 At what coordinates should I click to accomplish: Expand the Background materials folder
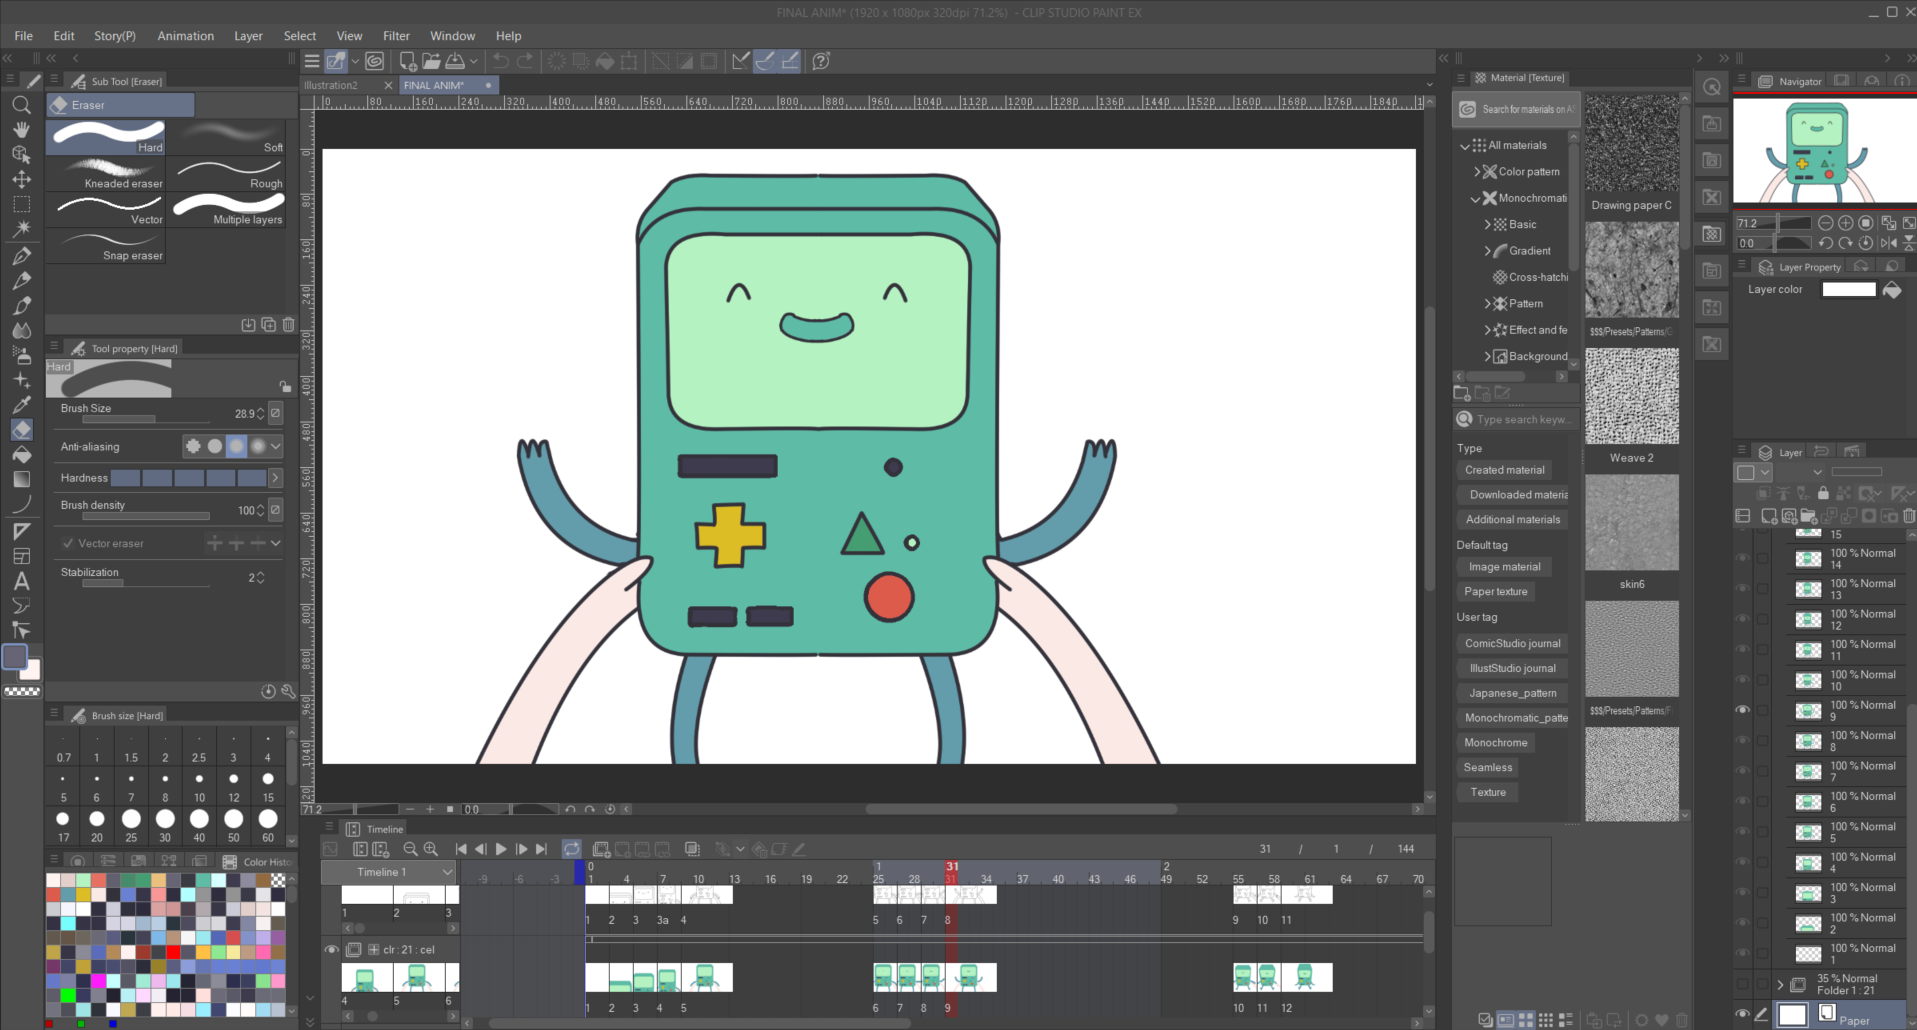tap(1487, 357)
